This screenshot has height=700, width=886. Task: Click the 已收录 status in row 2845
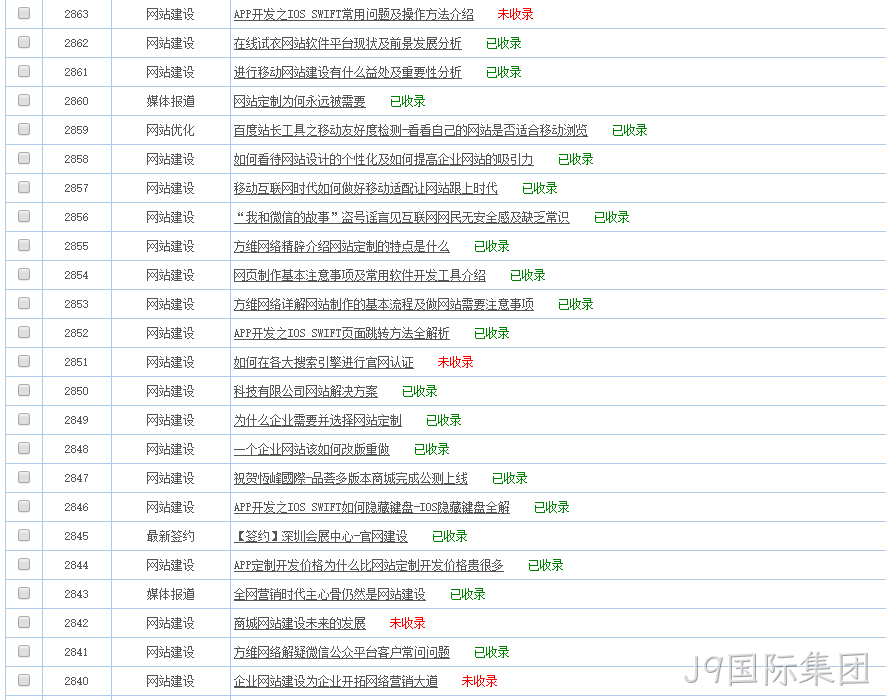tap(449, 537)
